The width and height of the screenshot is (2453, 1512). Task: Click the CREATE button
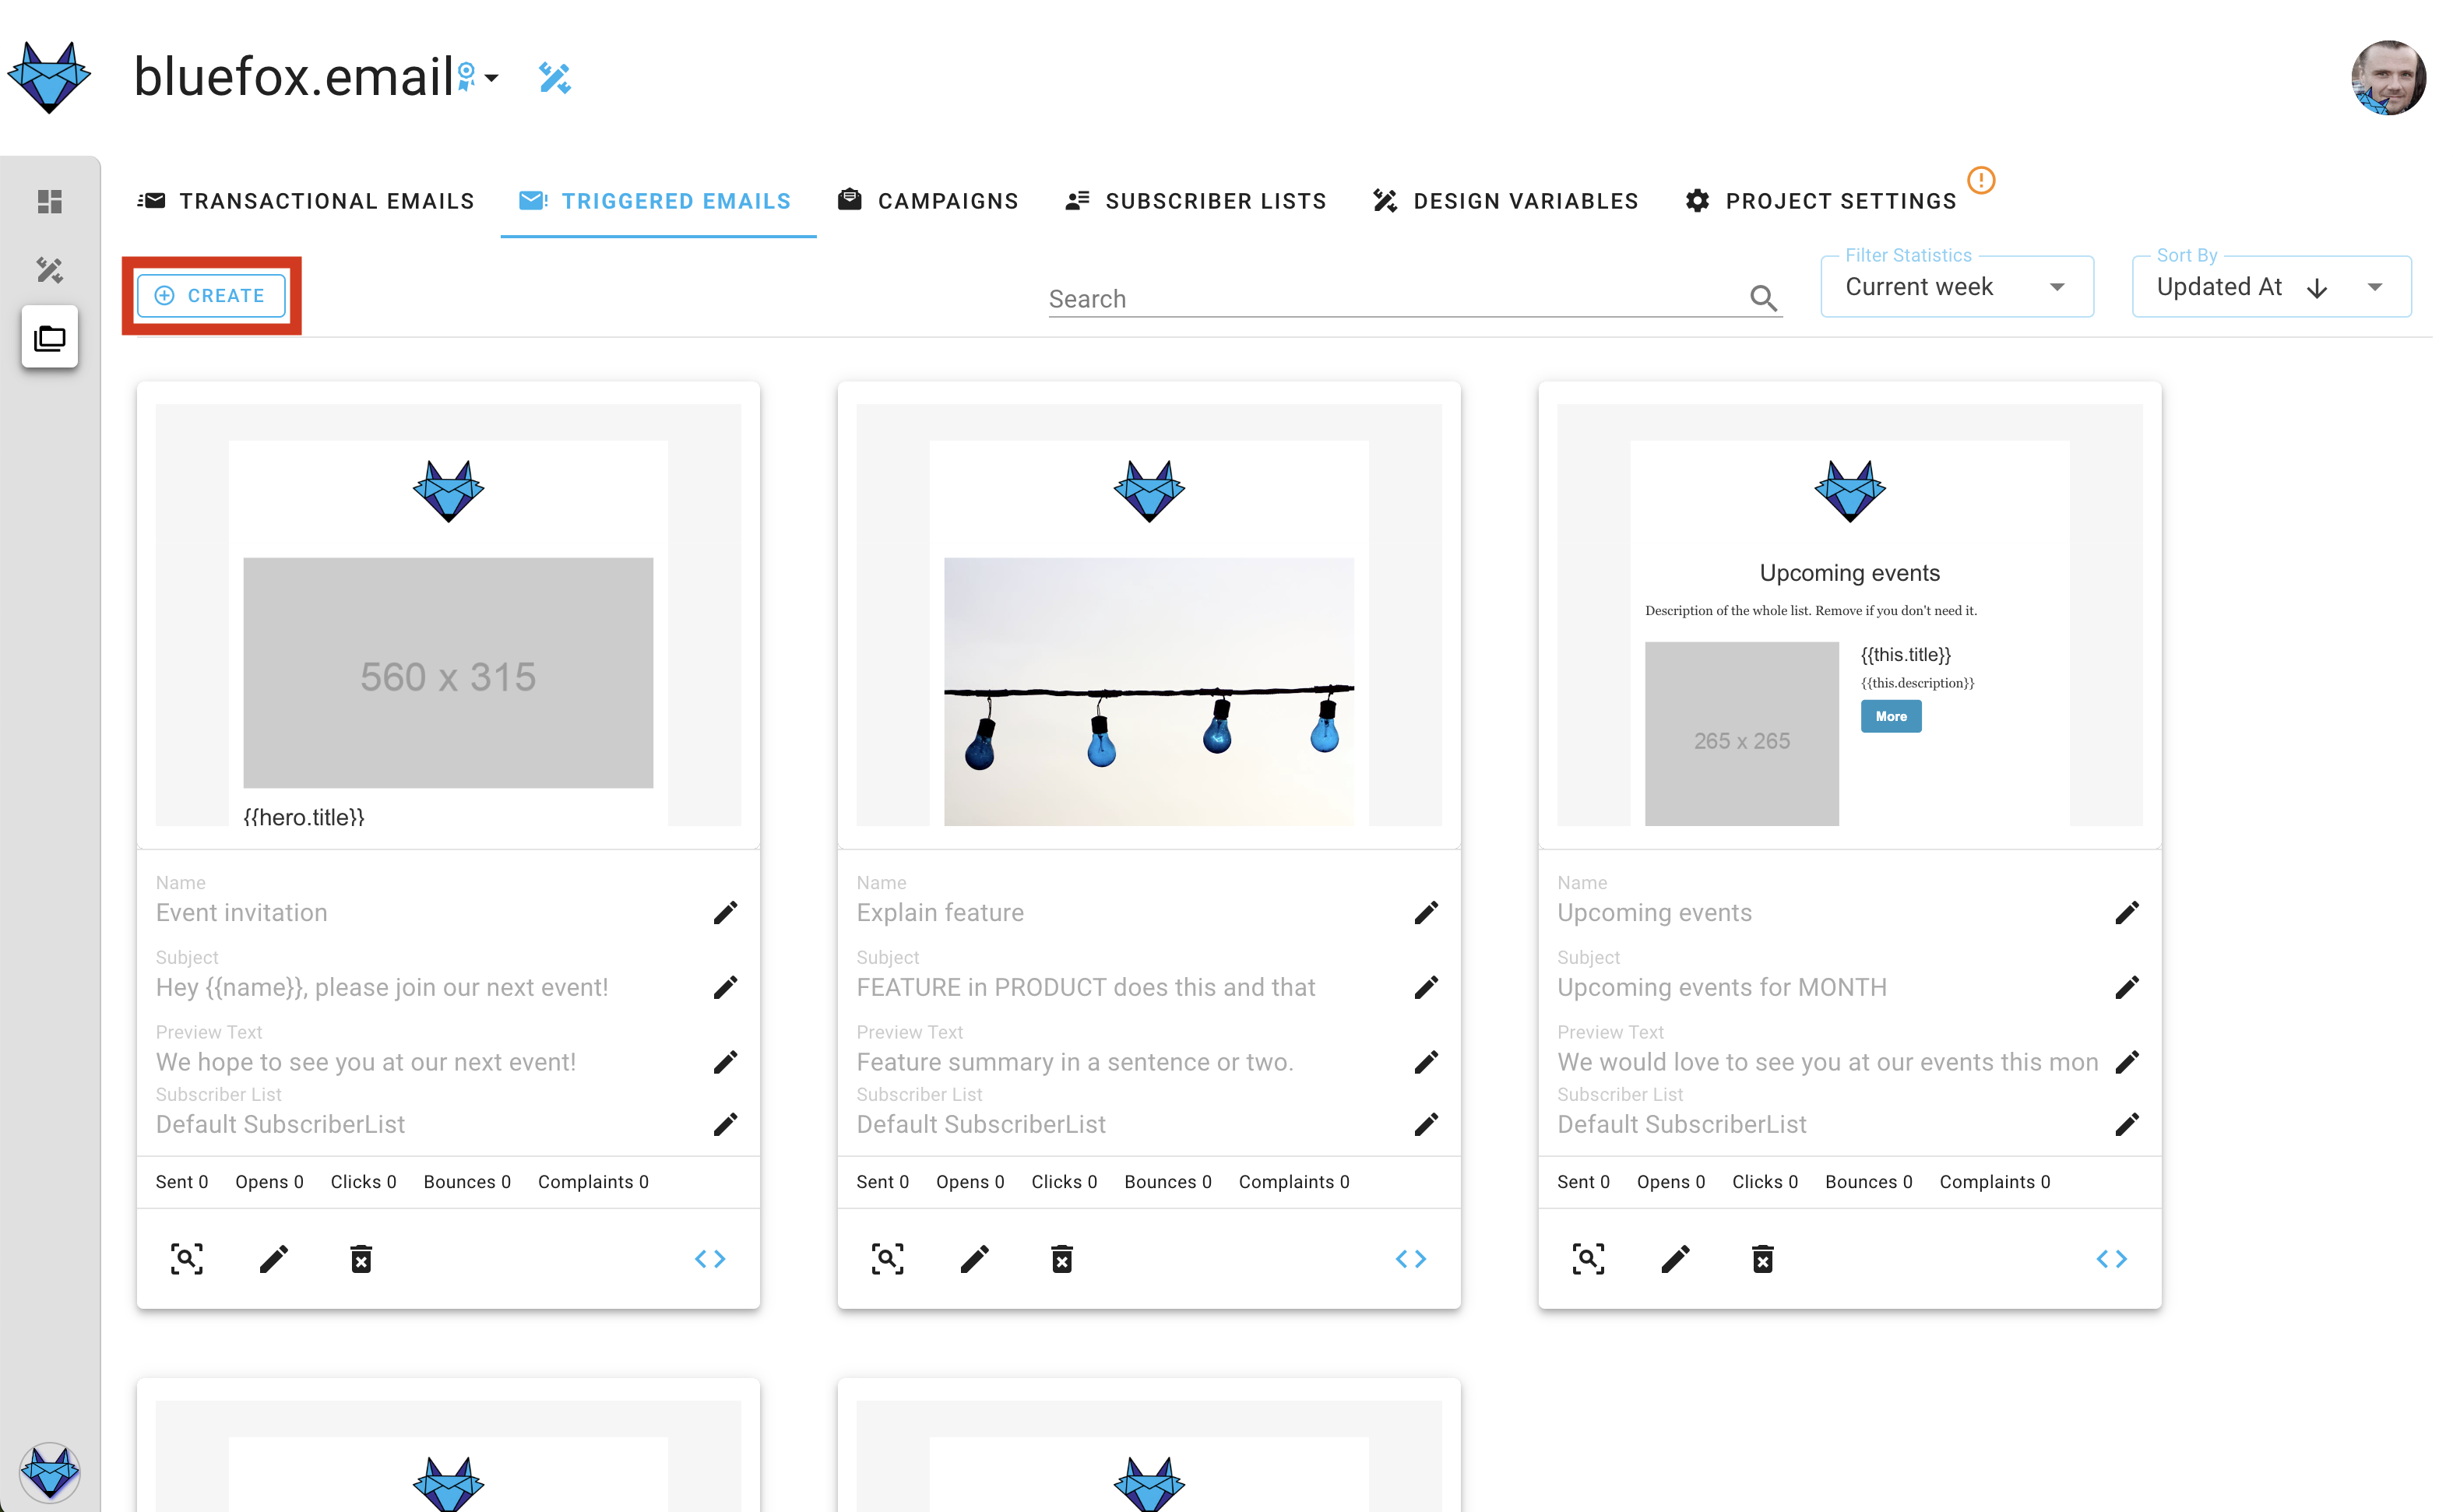(212, 294)
